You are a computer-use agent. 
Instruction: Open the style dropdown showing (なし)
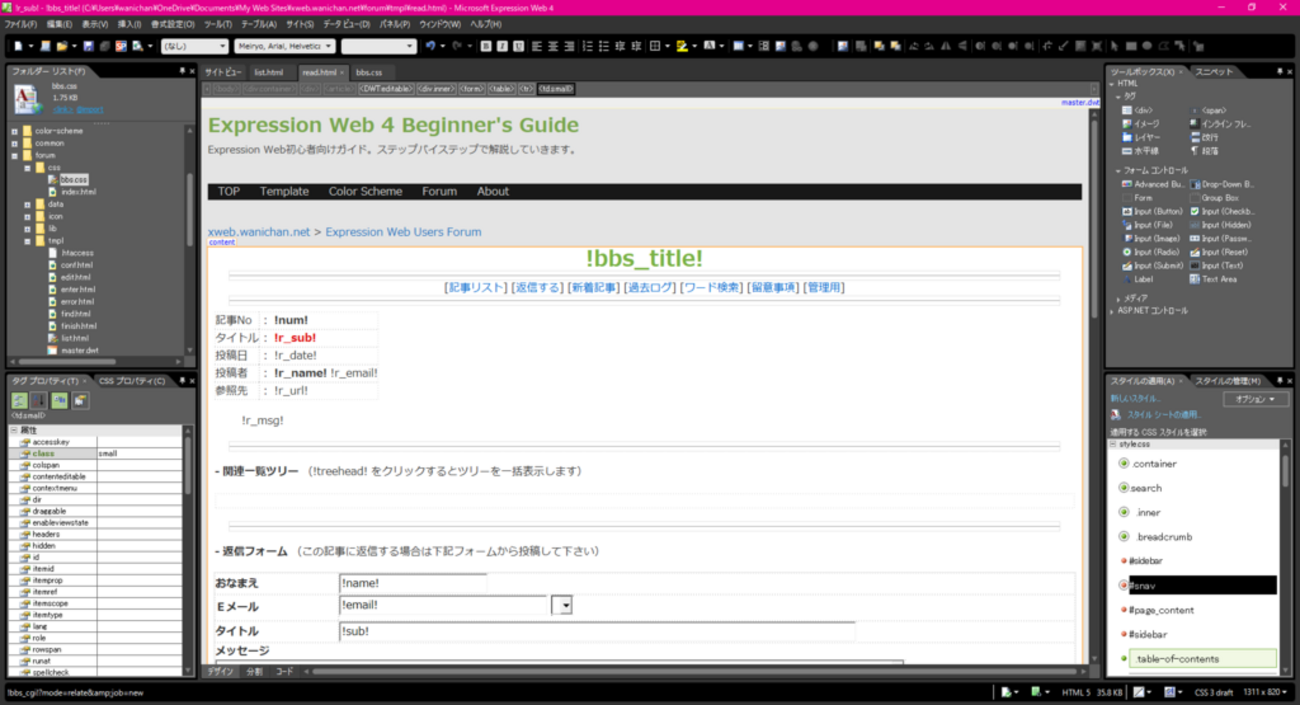pos(195,46)
